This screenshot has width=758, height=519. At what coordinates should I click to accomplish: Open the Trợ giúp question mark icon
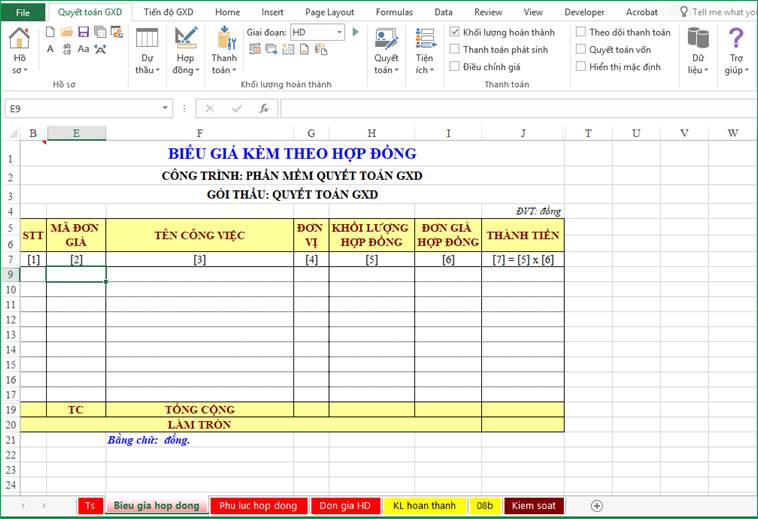coord(735,40)
